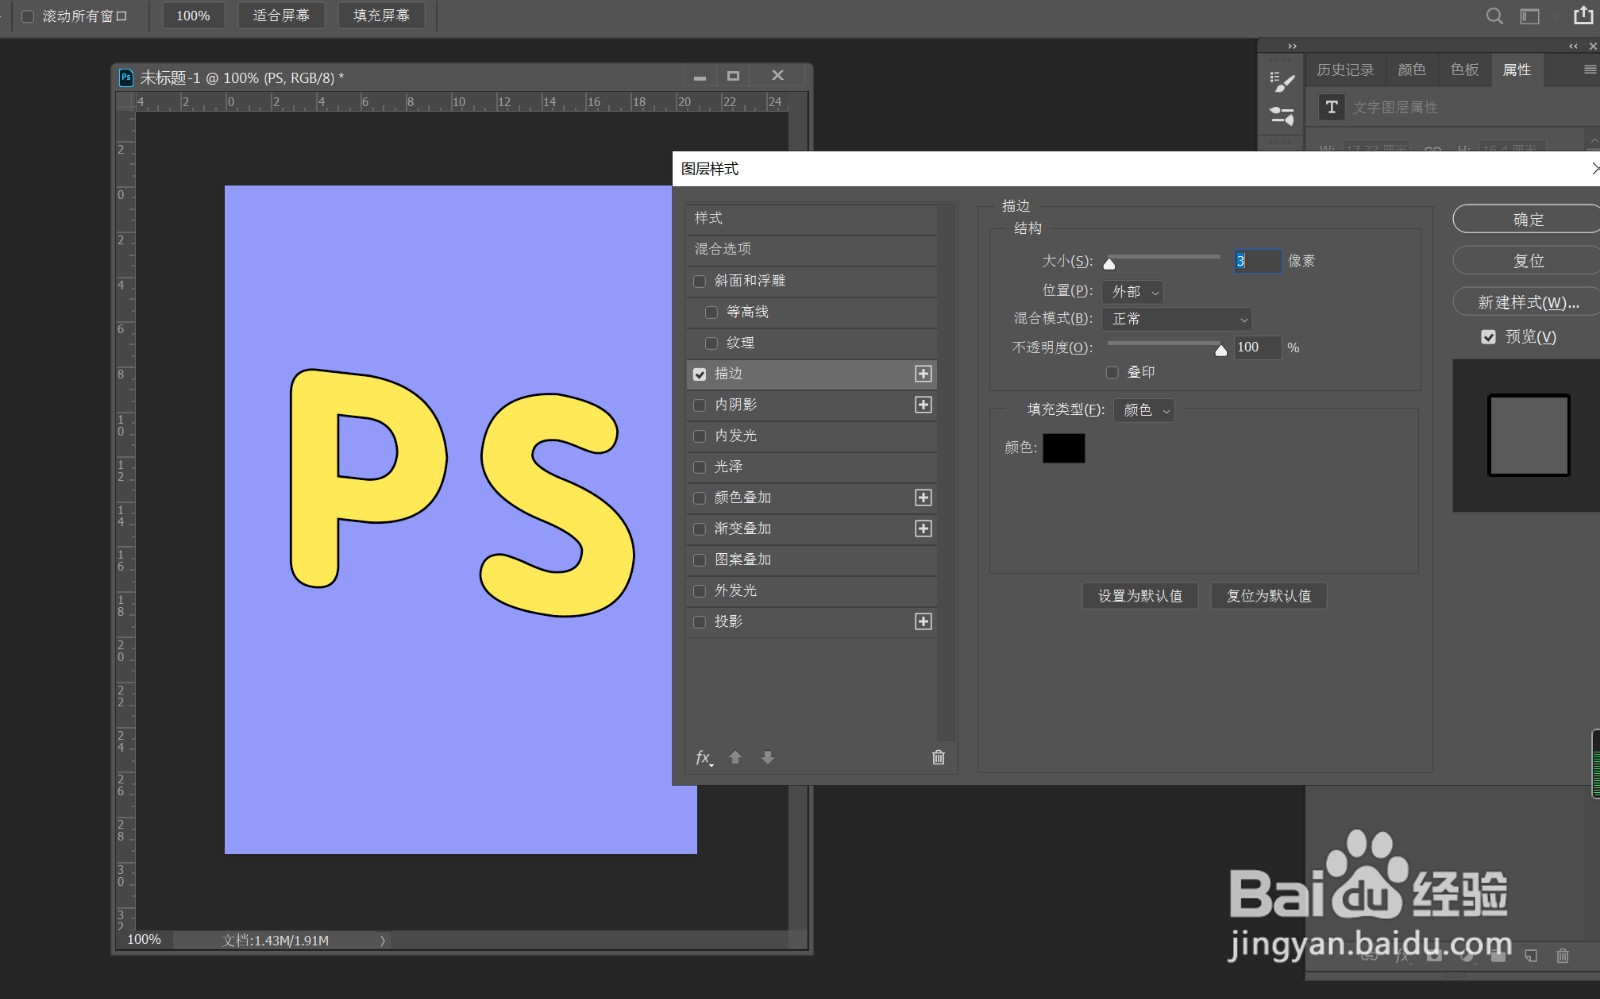Click the PS document icon in the title bar
Viewport: 1600px width, 999px height.
[x=126, y=77]
